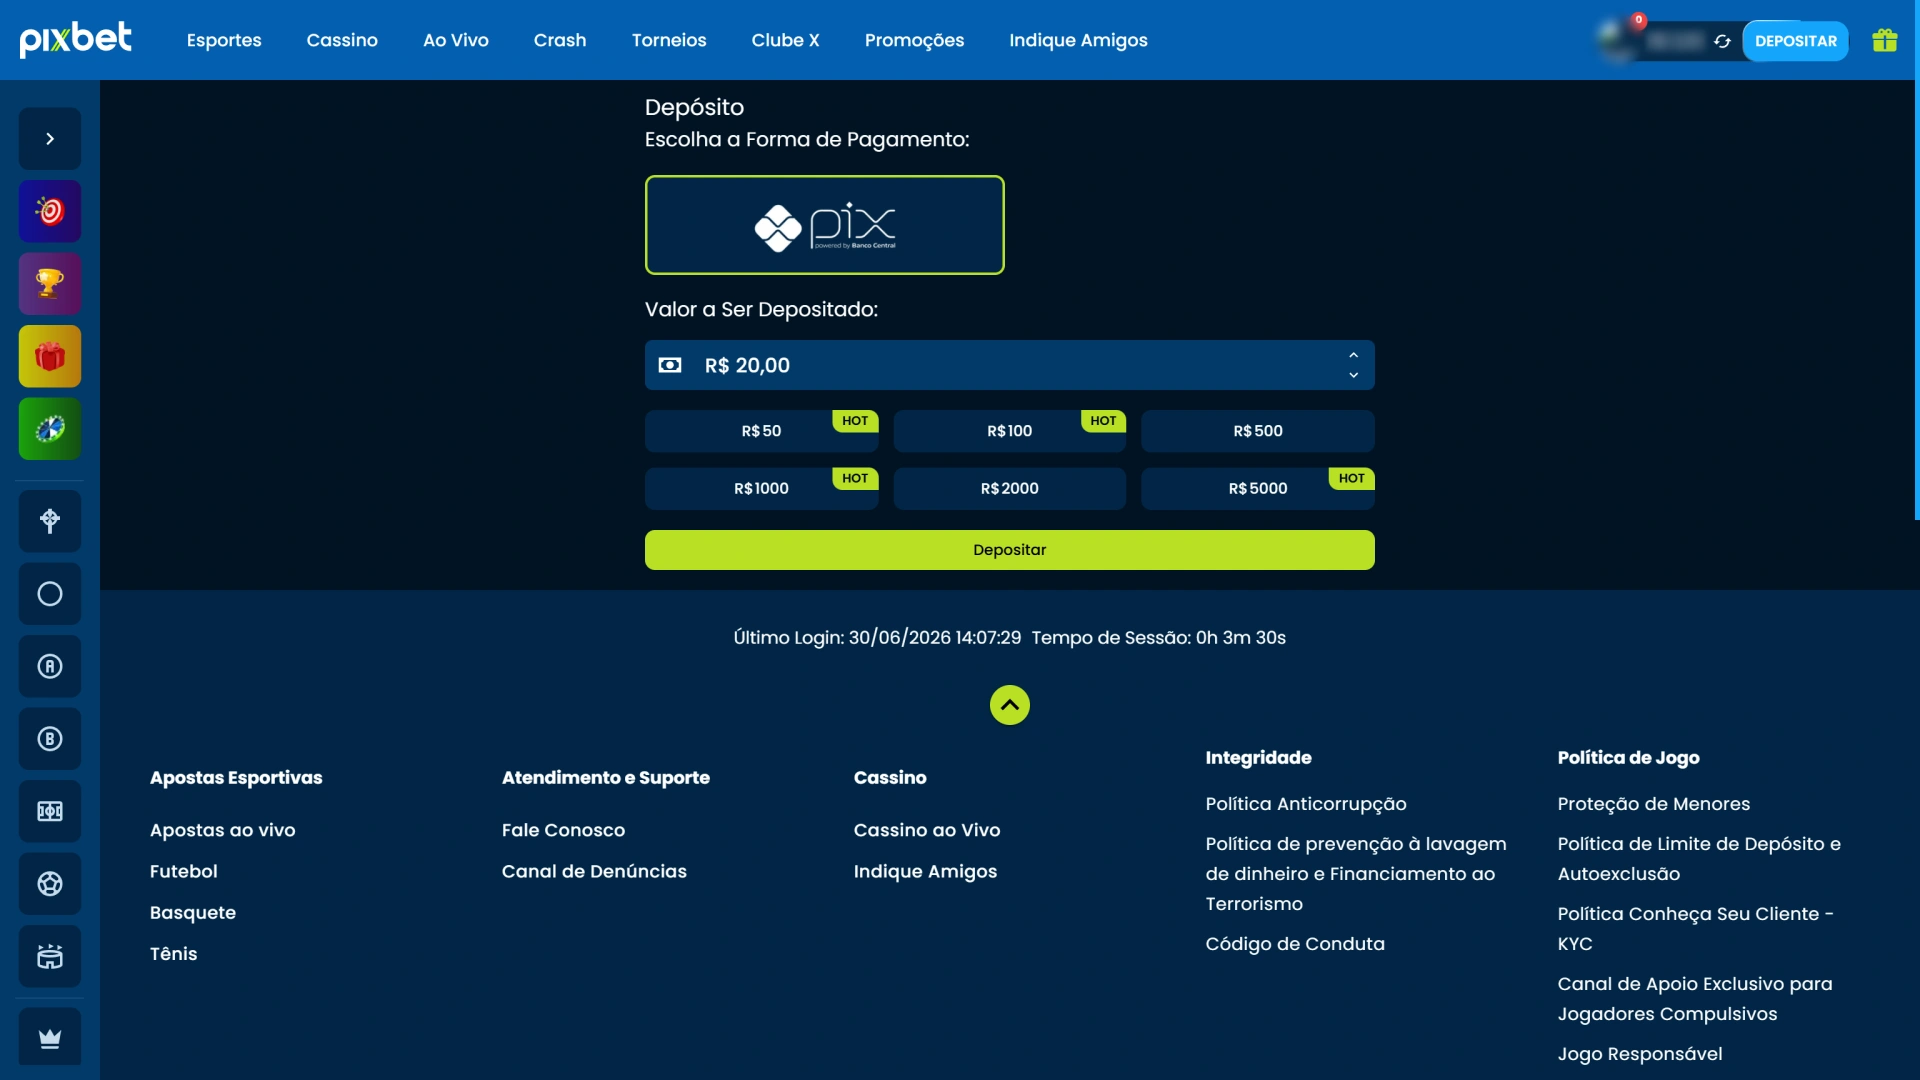Open the red gift box sidebar icon
The width and height of the screenshot is (1920, 1080).
[x=50, y=356]
